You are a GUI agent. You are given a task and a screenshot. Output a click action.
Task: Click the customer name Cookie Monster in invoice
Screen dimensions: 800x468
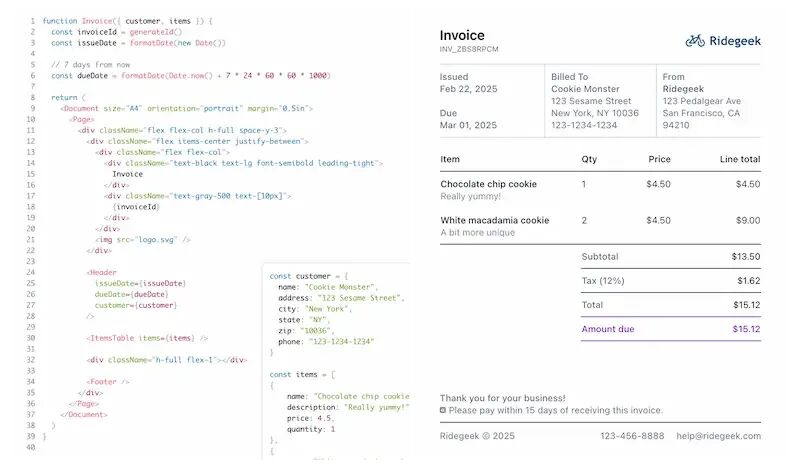[x=585, y=89]
